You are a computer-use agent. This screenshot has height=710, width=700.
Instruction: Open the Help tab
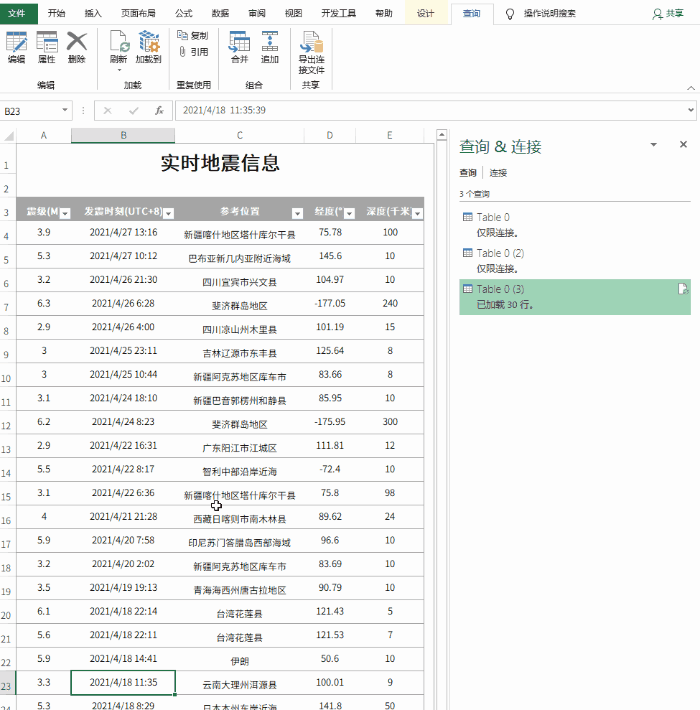384,13
